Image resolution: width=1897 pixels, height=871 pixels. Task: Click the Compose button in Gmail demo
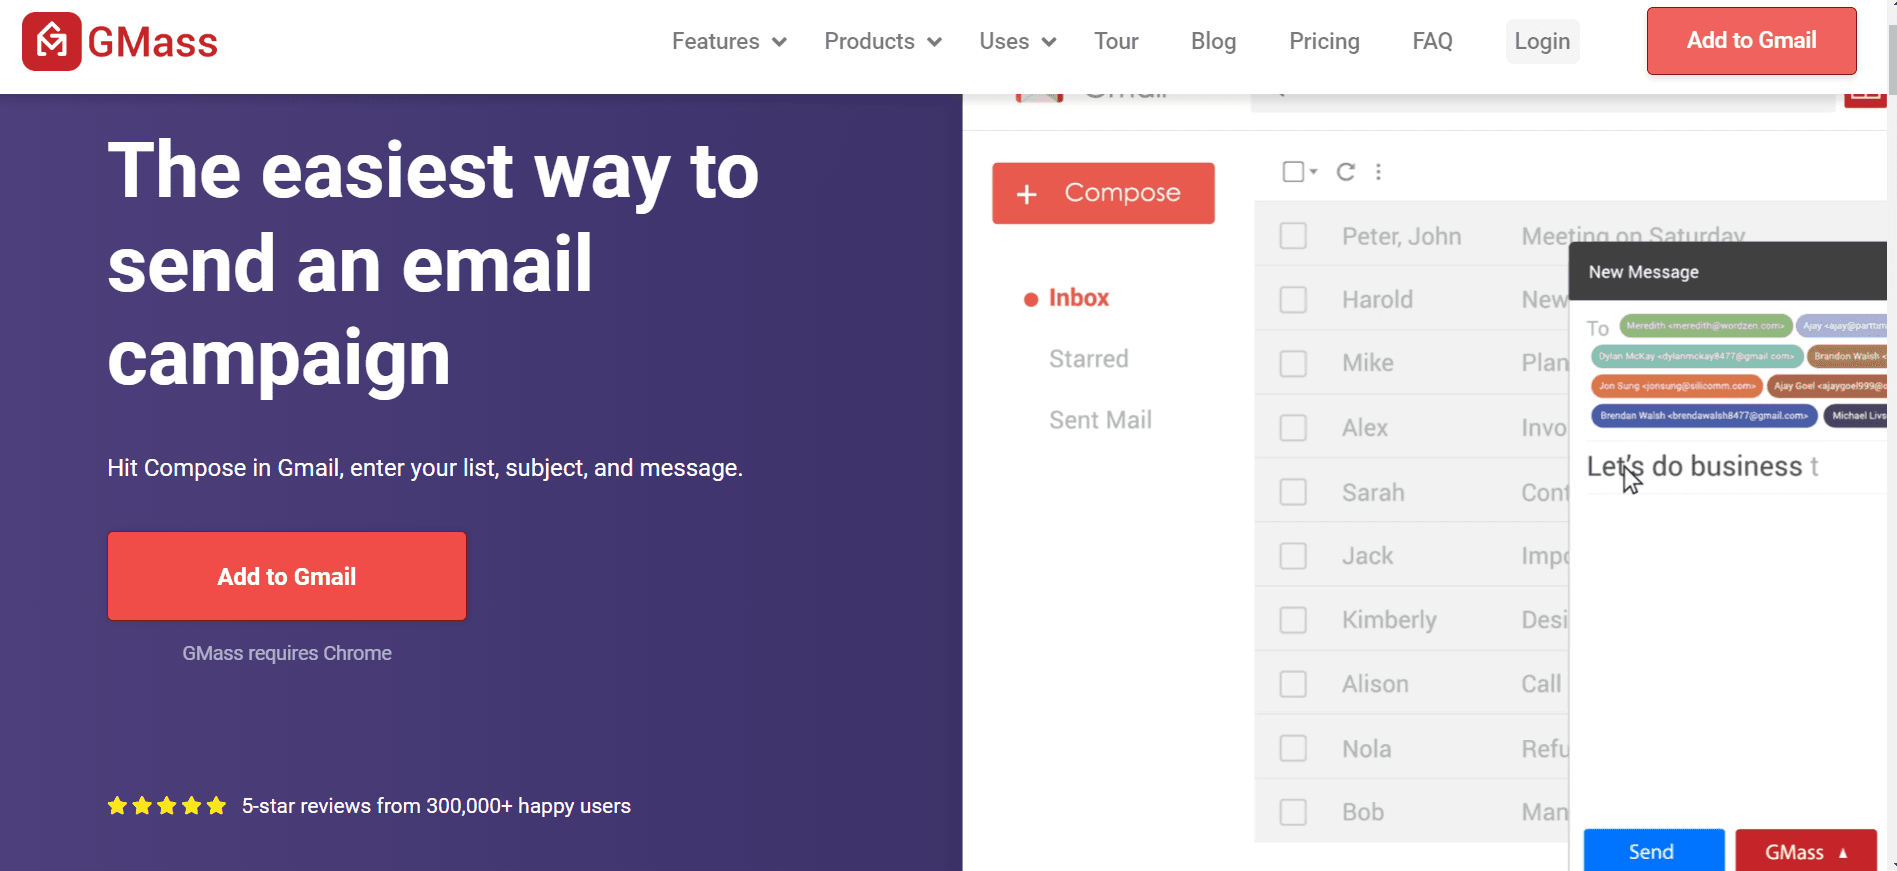point(1103,193)
